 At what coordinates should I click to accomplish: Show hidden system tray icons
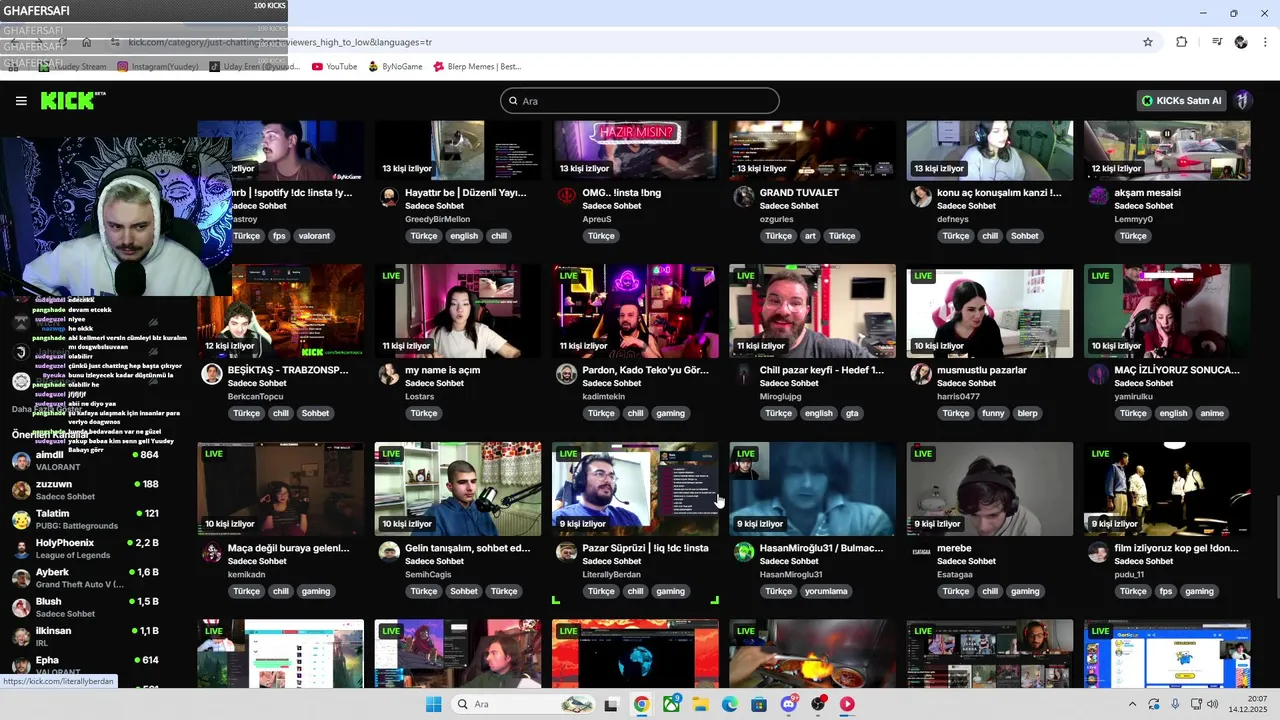click(1134, 704)
